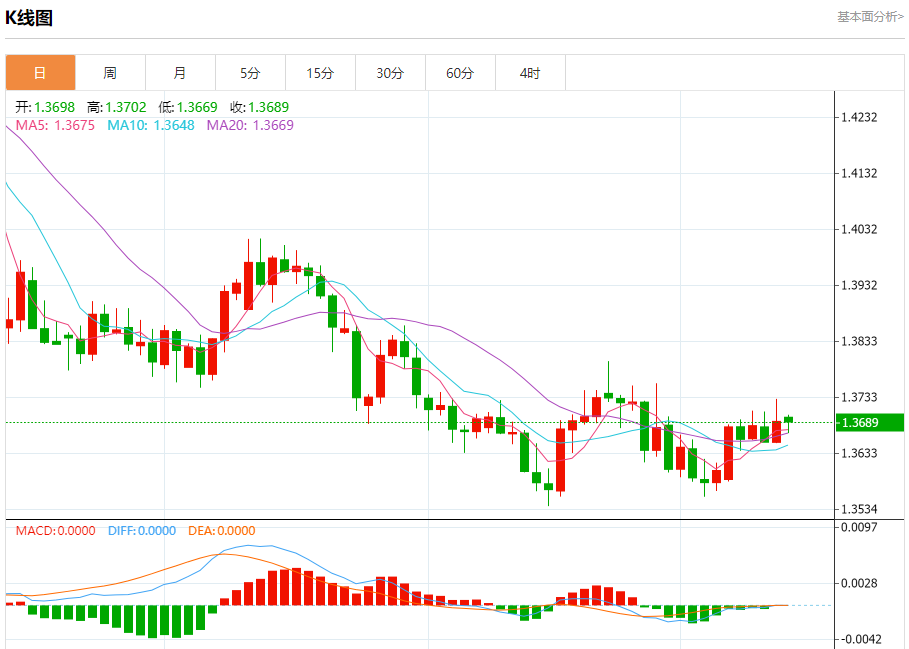The image size is (909, 649).
Task: Click the lowest green candlestick near 1.3534
Action: tap(548, 486)
